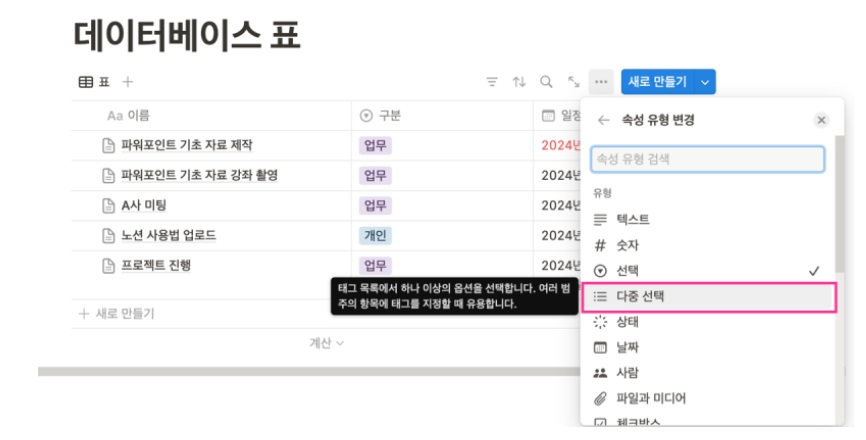Go back with arrow in 속성 유형 변경 panel
Screen dimensions: 866x440
[604, 120]
